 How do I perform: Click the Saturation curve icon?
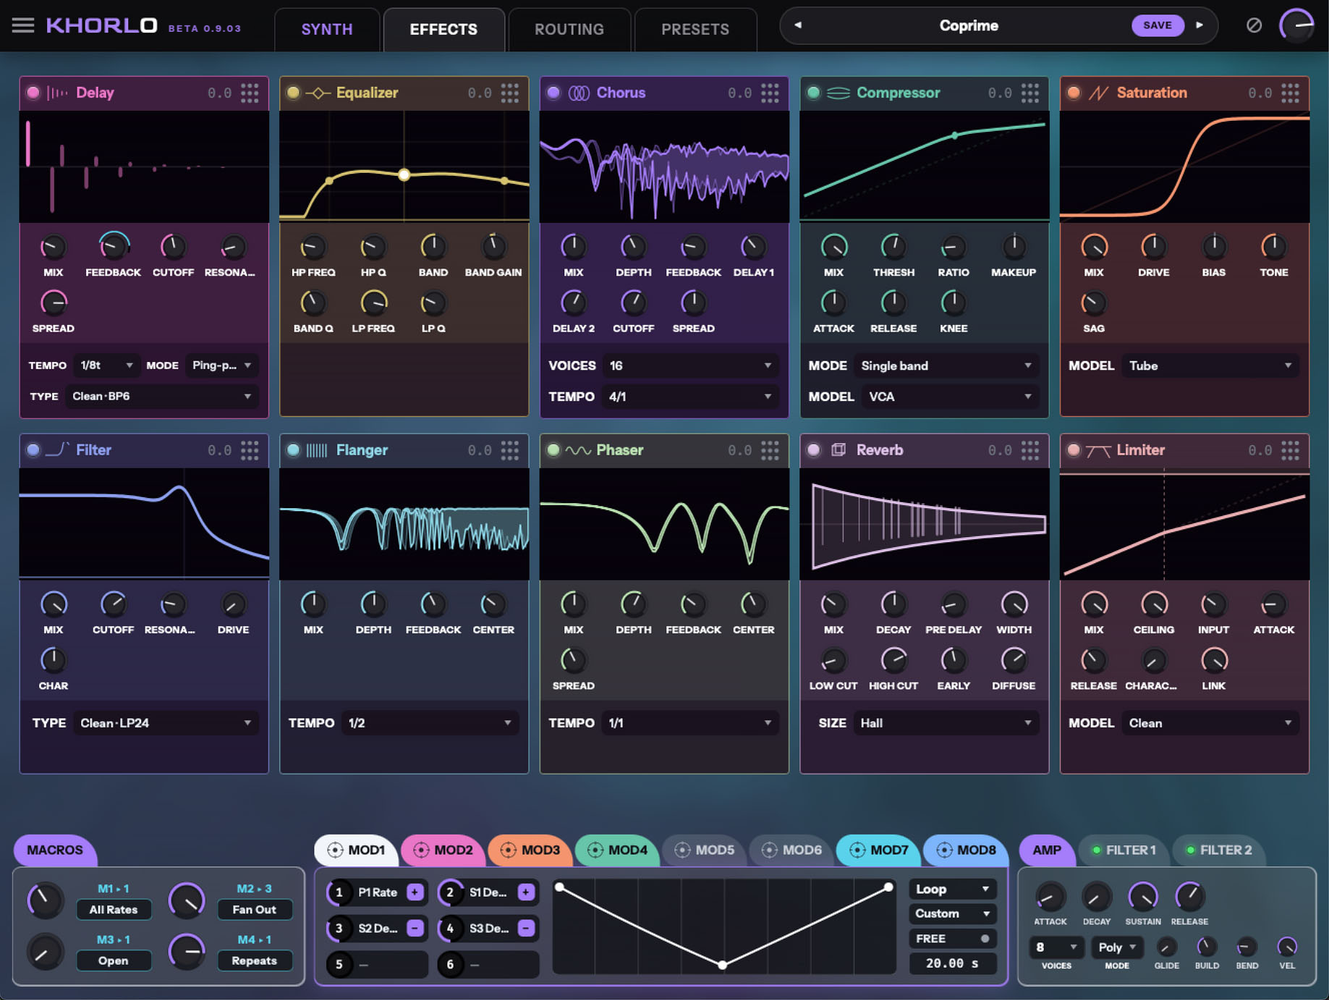[x=1099, y=93]
